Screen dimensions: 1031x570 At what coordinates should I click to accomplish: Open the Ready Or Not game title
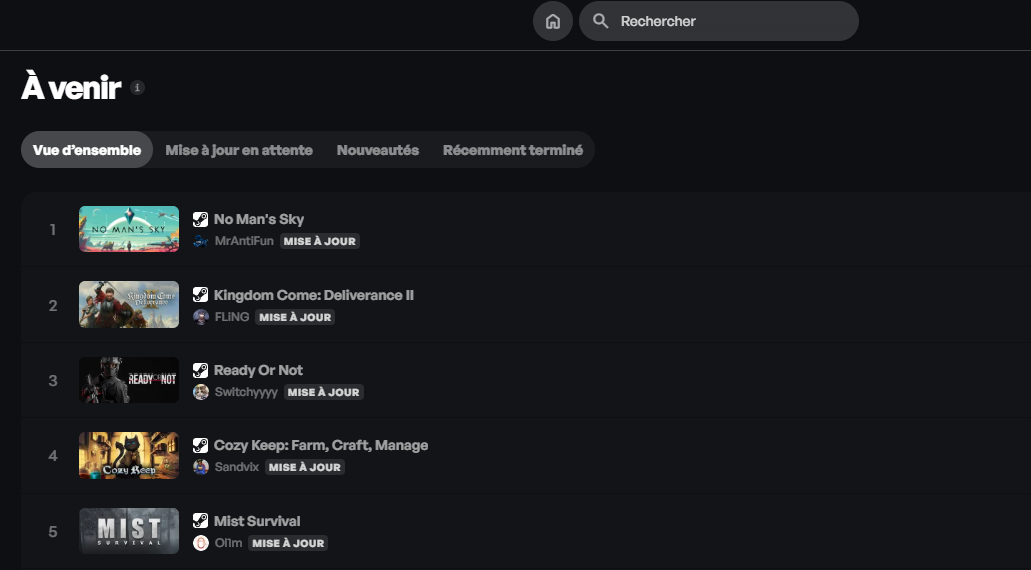click(x=258, y=370)
